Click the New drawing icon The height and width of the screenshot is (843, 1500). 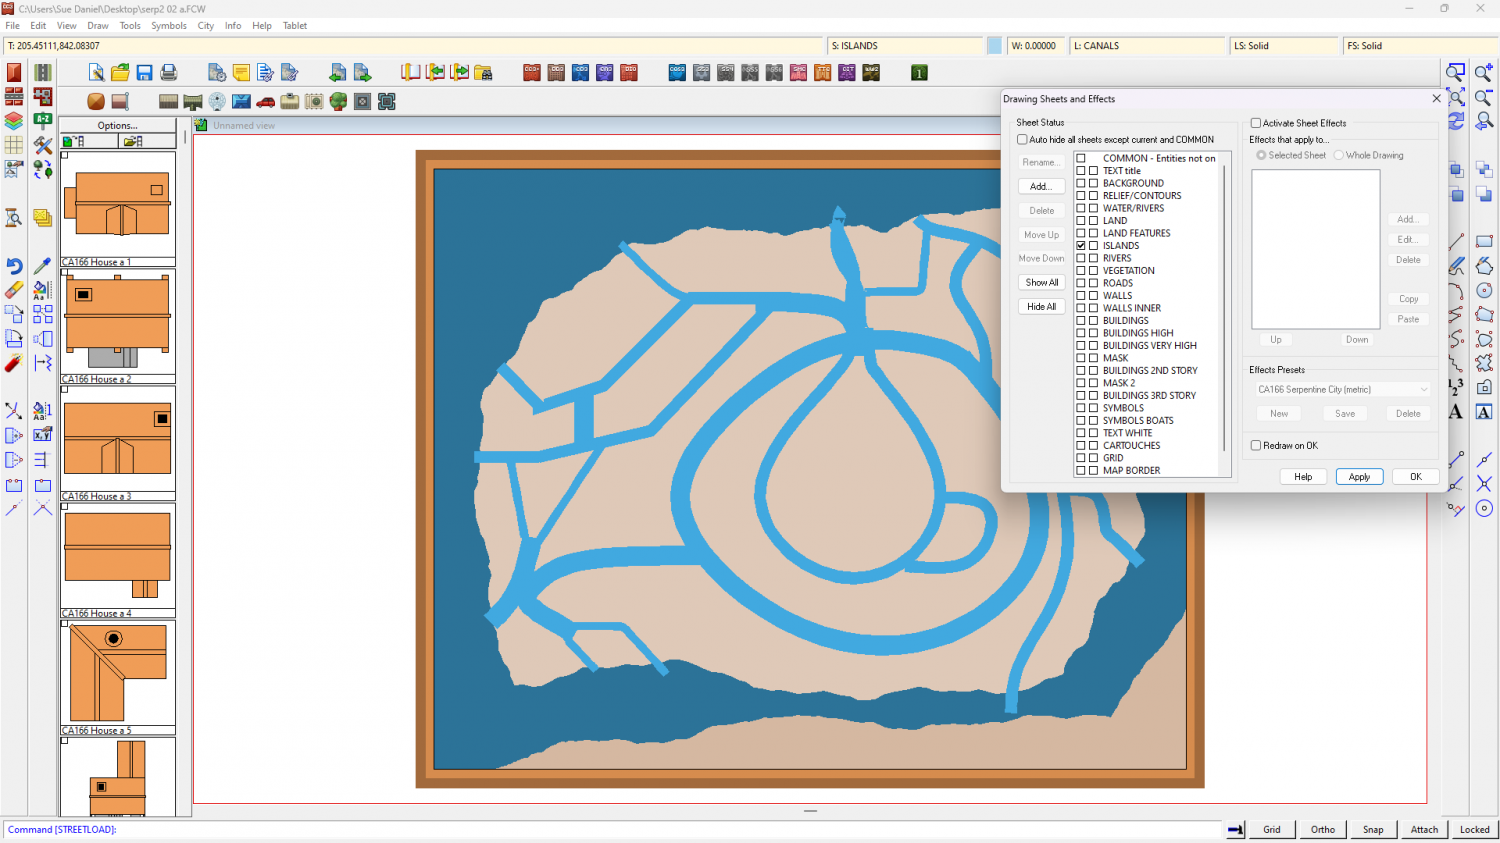pyautogui.click(x=96, y=72)
